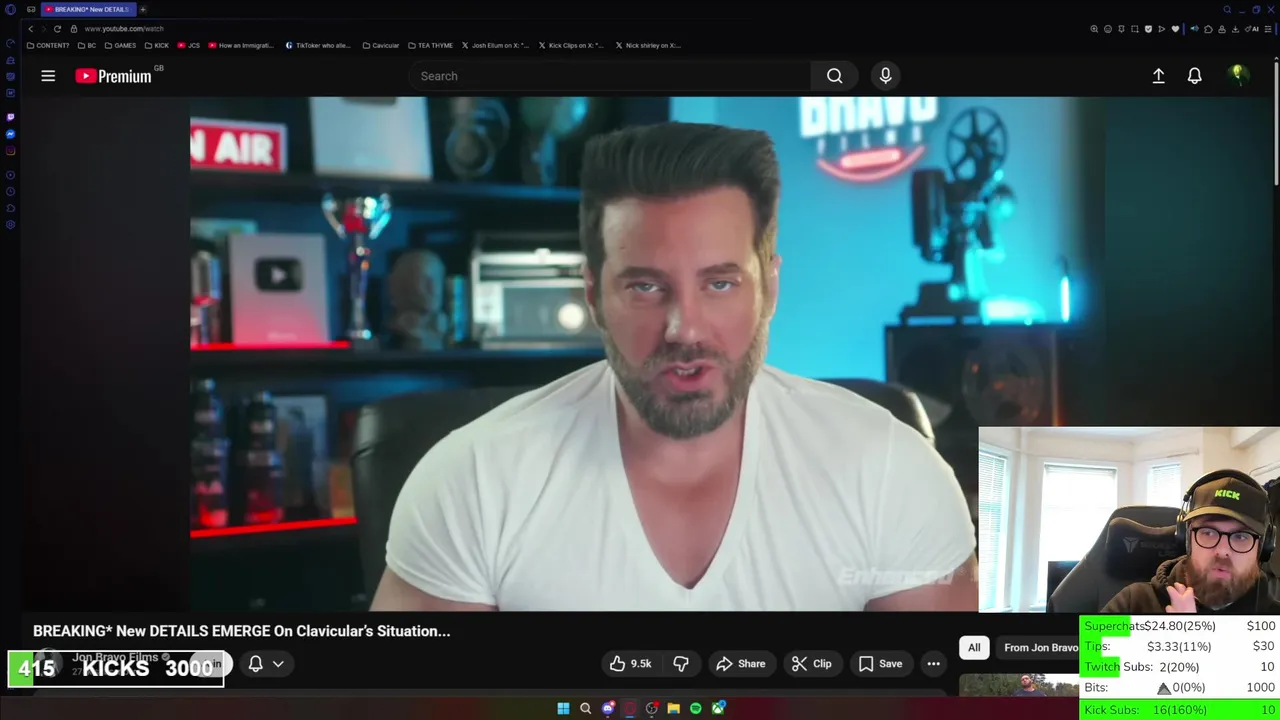Screen dimensions: 1280x720
Task: Open the GAMES bookmarks folder
Action: tap(120, 45)
